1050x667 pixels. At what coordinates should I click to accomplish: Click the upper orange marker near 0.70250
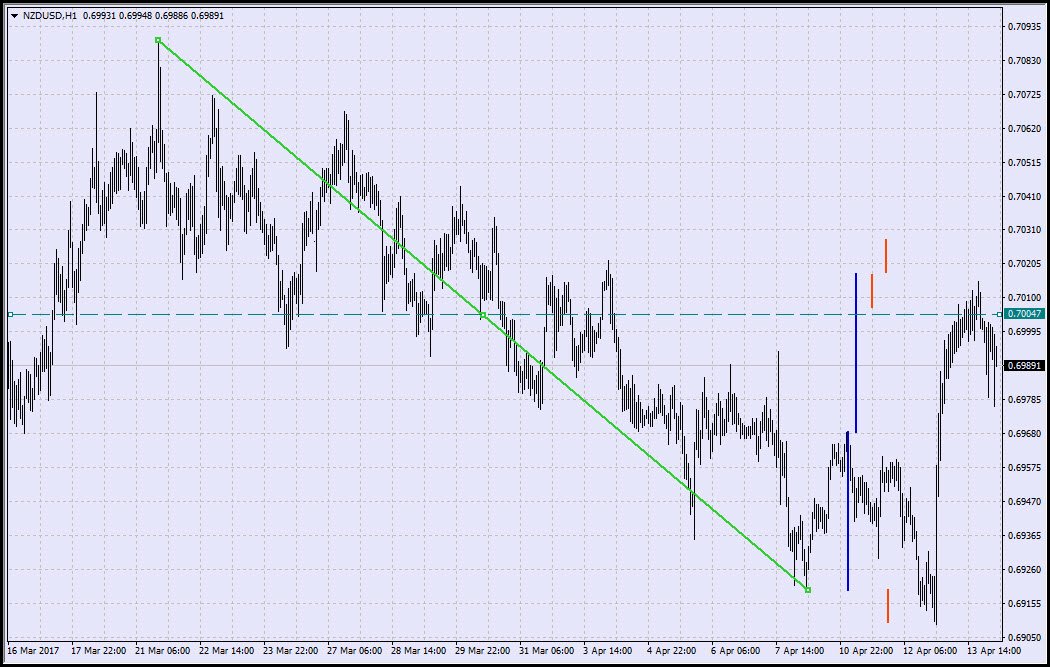coord(886,255)
